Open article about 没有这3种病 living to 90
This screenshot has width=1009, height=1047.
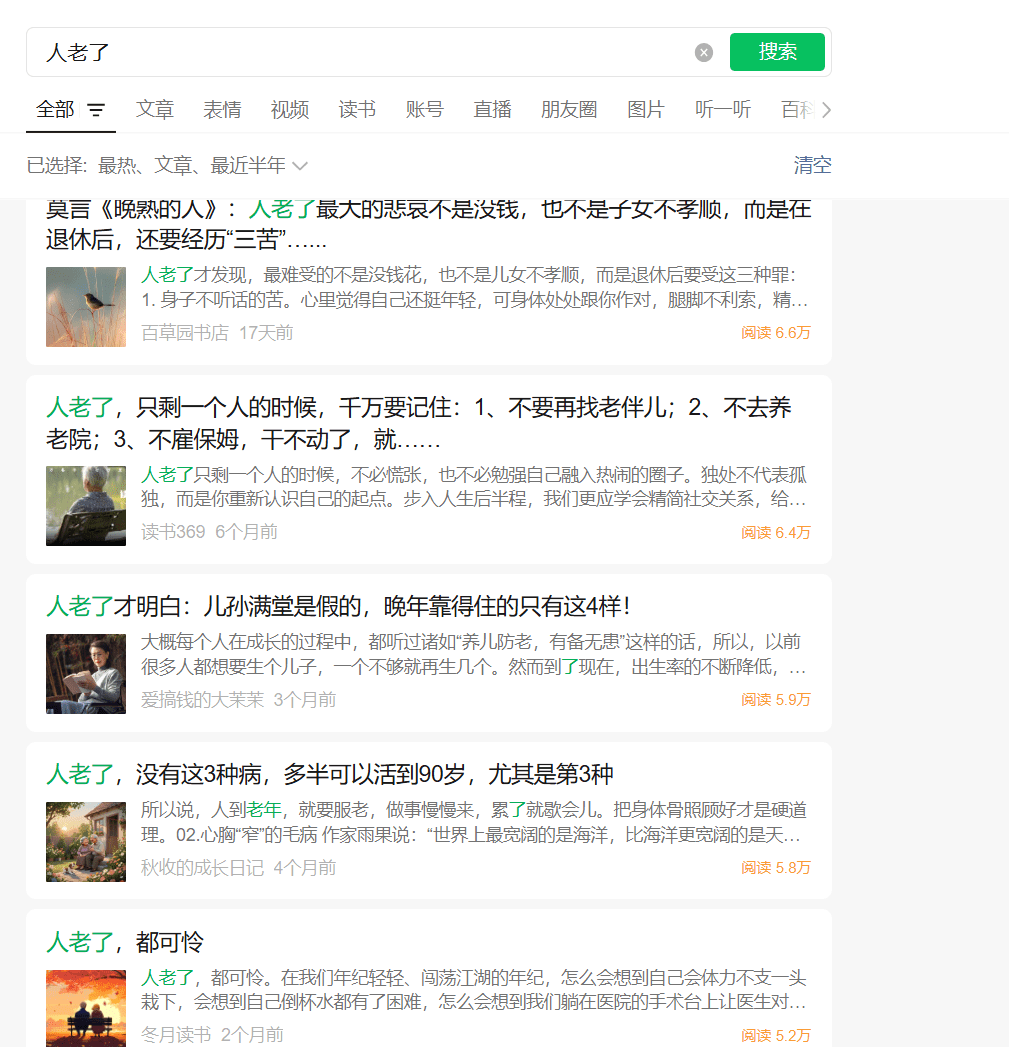tap(330, 774)
